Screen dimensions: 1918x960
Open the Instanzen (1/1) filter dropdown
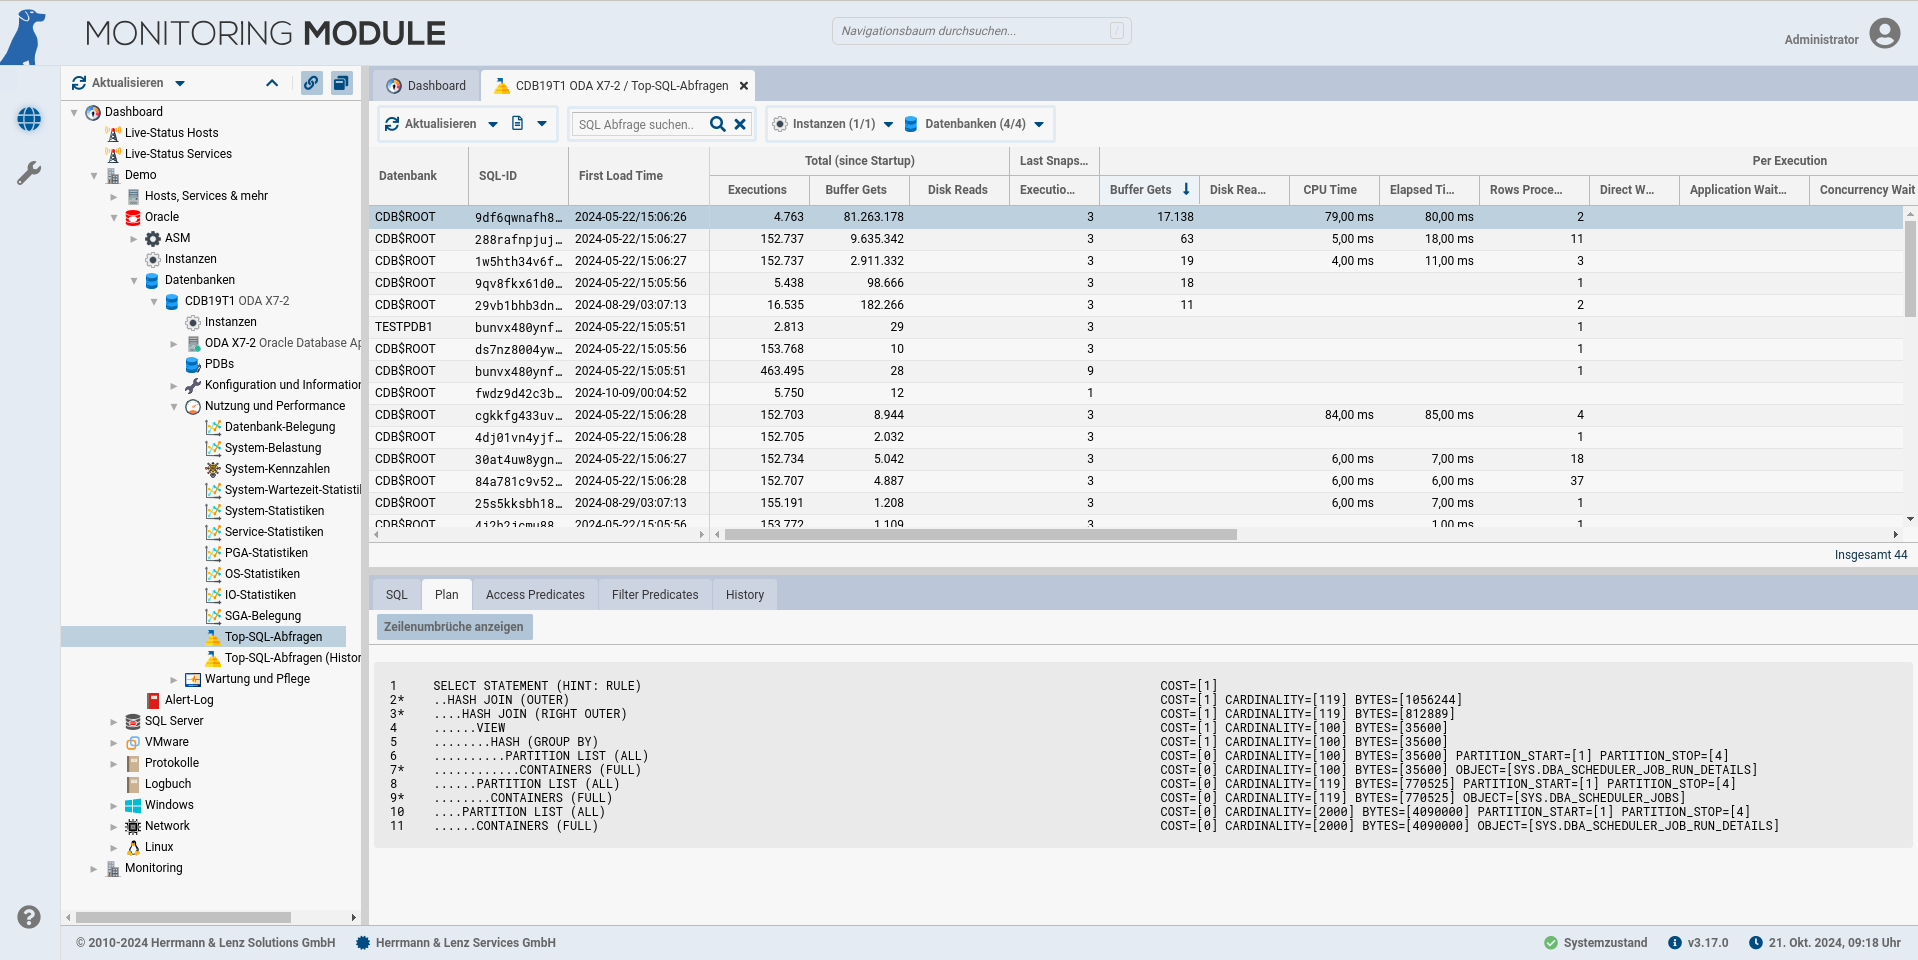[x=833, y=124]
